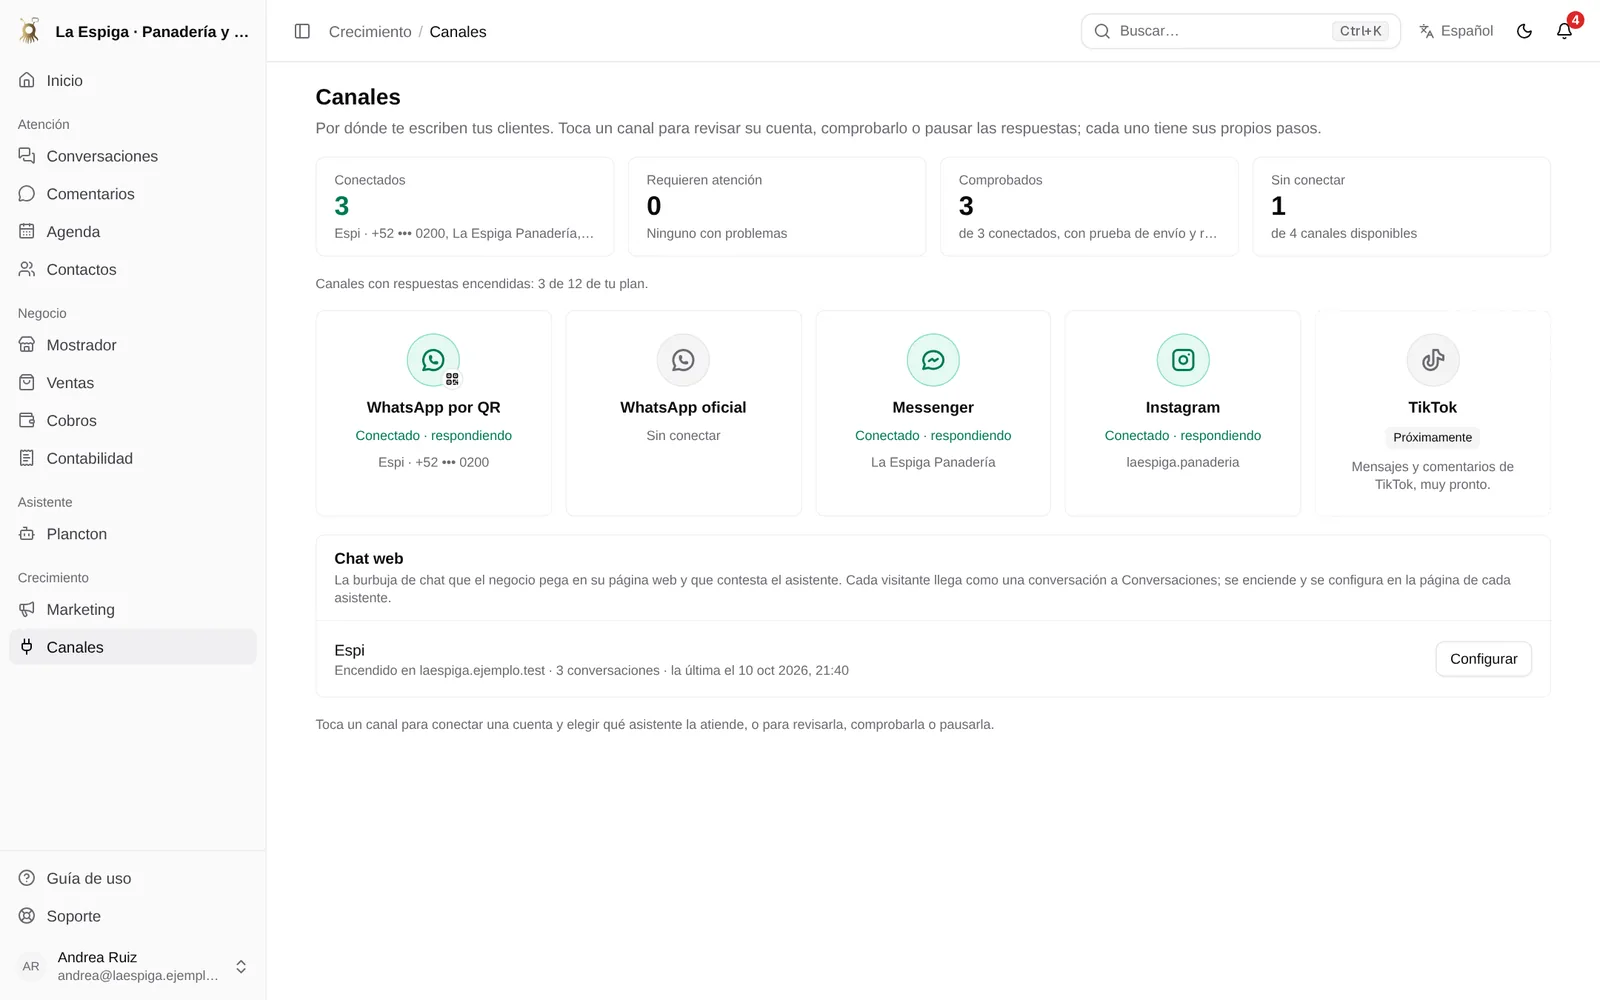Image resolution: width=1600 pixels, height=1000 pixels.
Task: Toggle the sidebar panel icon
Action: click(302, 31)
